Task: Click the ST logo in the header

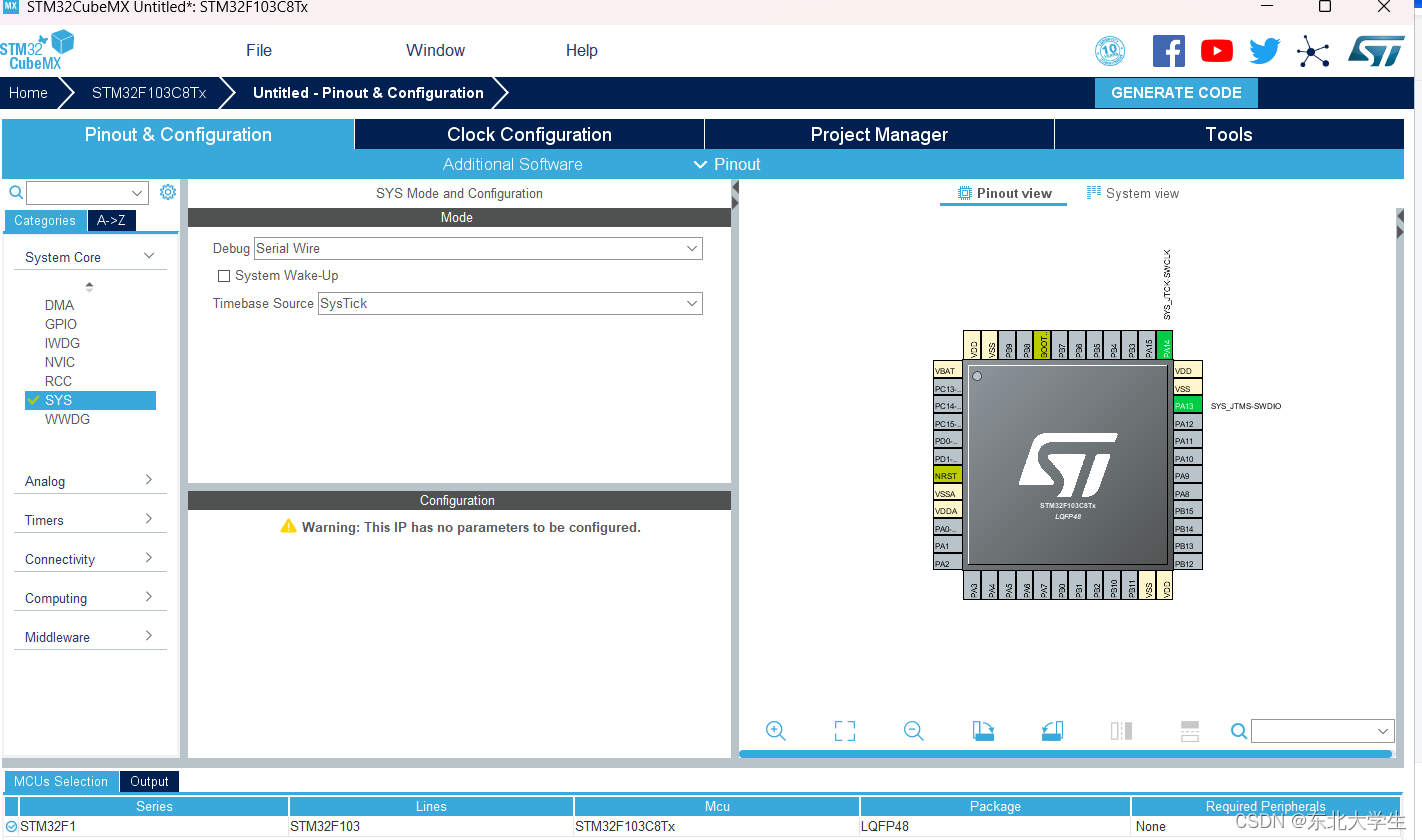Action: pyautogui.click(x=1376, y=51)
